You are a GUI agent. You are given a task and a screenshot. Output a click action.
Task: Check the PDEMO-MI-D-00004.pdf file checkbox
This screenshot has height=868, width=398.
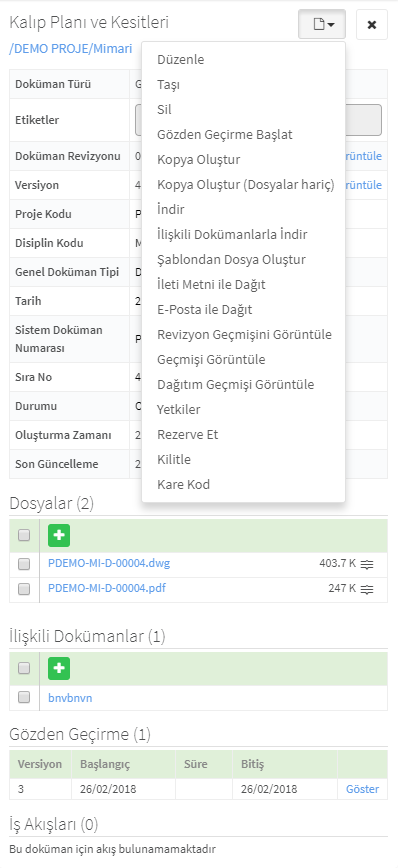pos(24,590)
